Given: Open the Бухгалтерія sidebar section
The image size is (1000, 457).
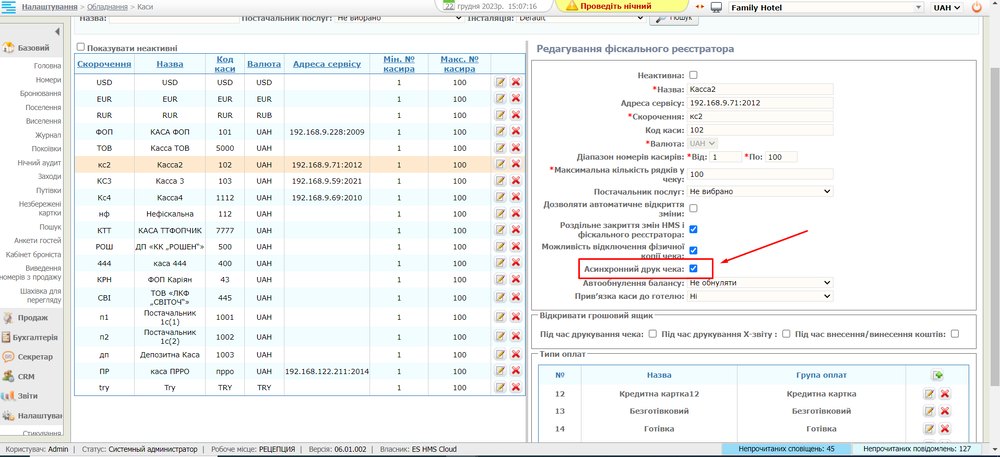Looking at the screenshot, I should point(36,337).
